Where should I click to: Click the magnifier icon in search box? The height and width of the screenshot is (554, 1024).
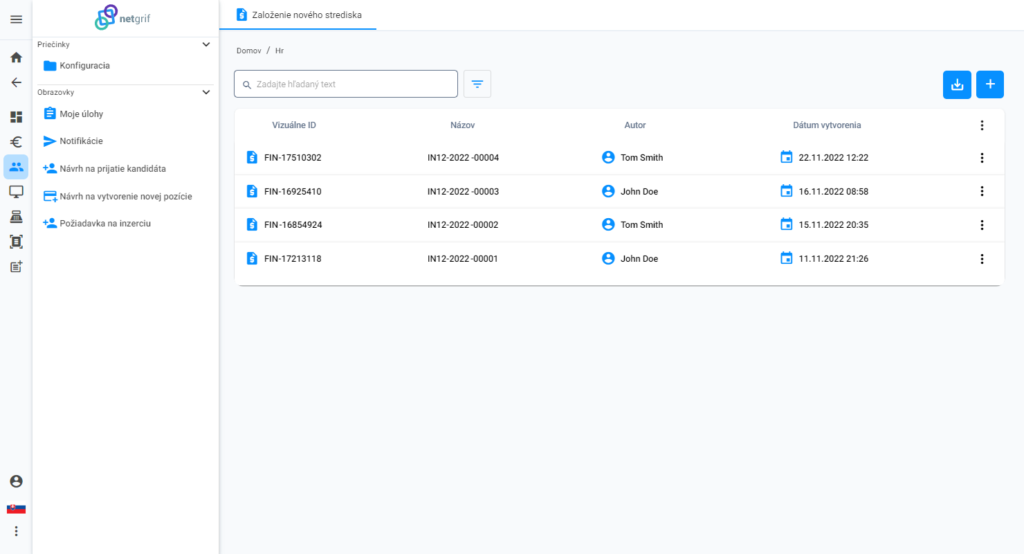point(247,85)
